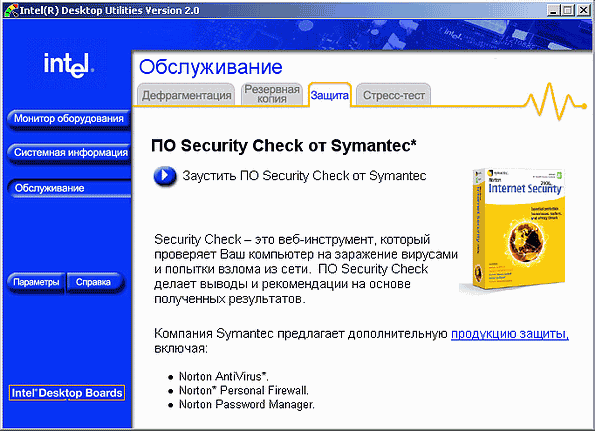This screenshot has width=595, height=431.
Task: Click the app icon in the title bar
Action: (x=10, y=10)
